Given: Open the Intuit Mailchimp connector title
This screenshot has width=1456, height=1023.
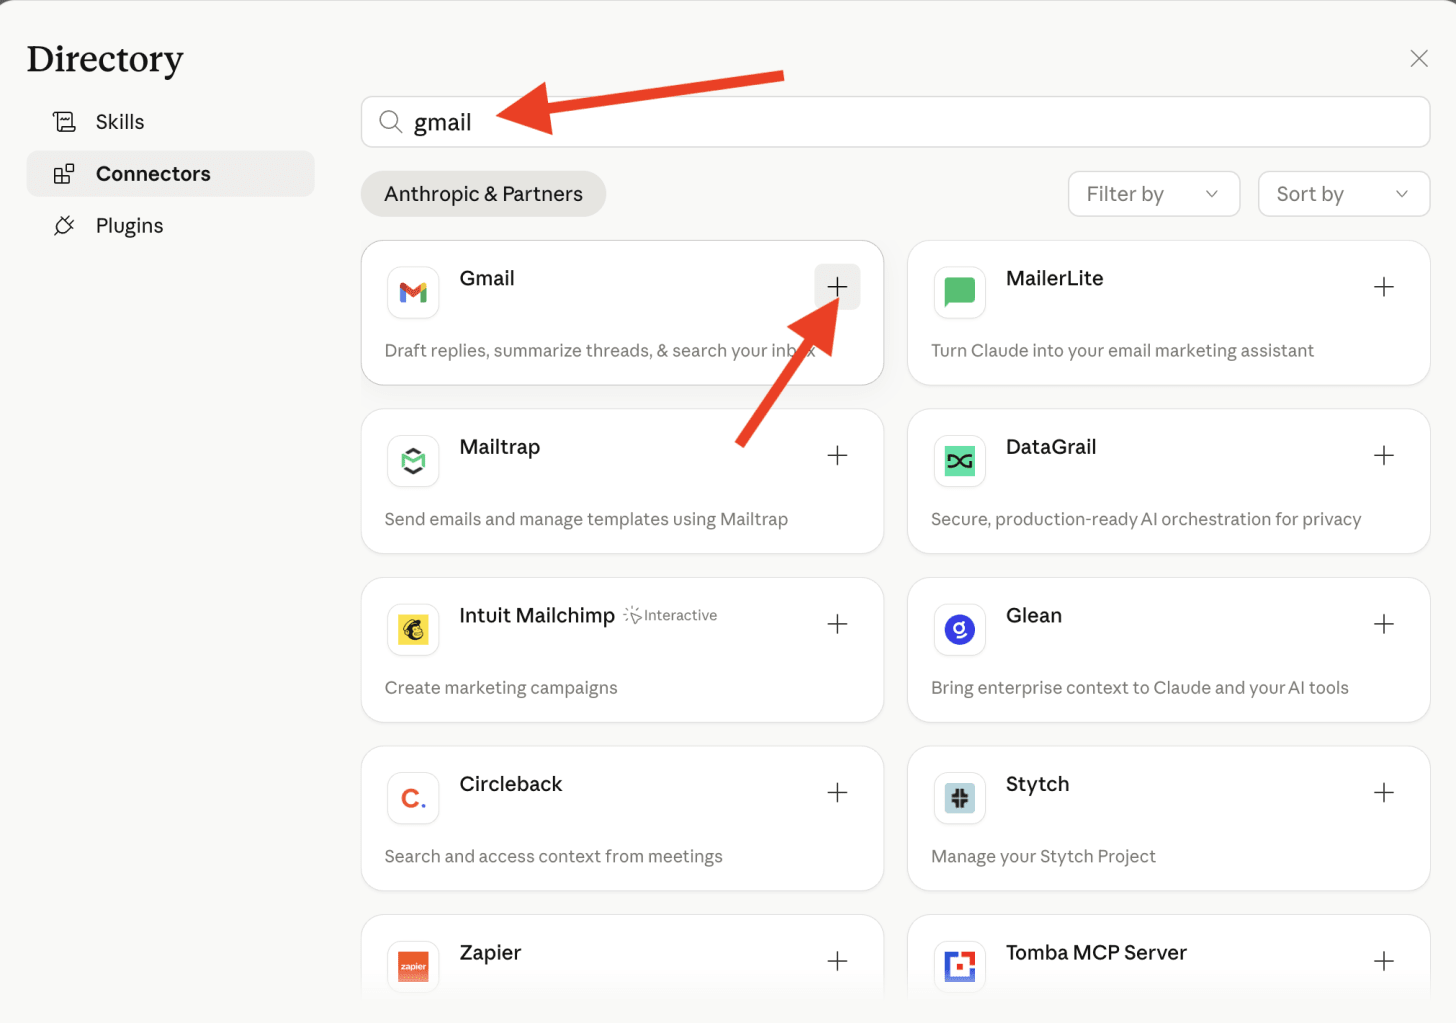Looking at the screenshot, I should coord(537,616).
